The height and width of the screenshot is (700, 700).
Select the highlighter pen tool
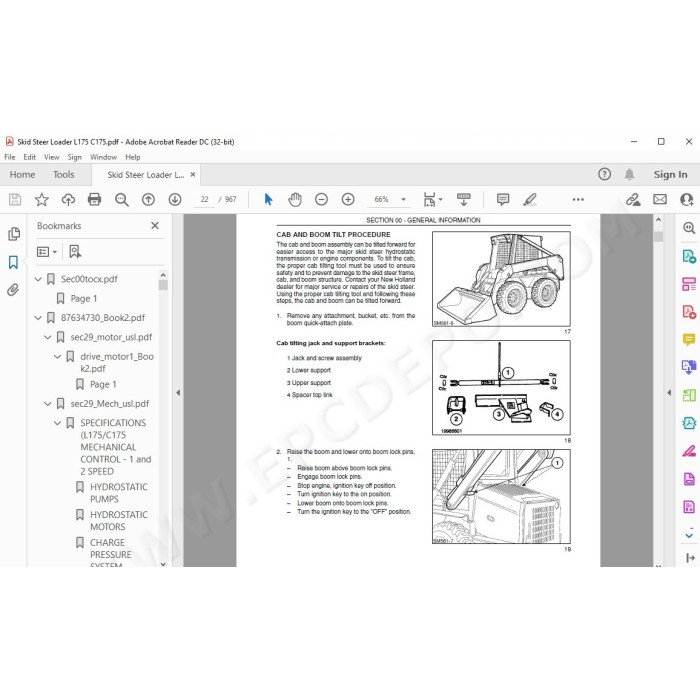point(529,199)
